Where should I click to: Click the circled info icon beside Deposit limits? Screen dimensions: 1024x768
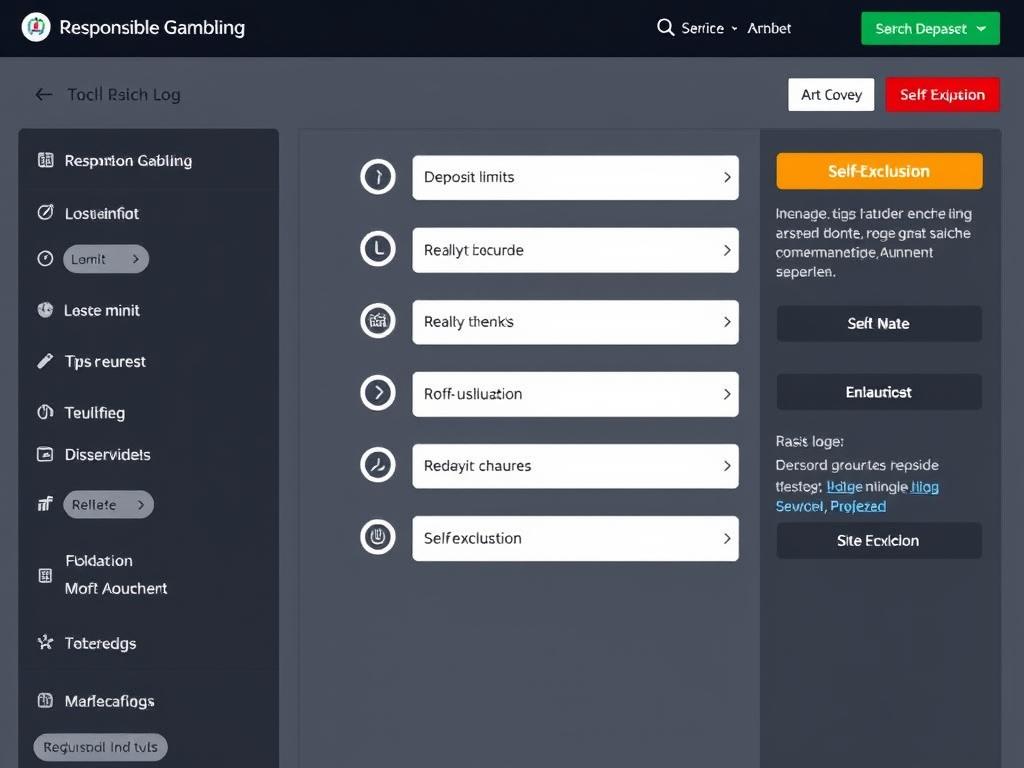pyautogui.click(x=377, y=177)
